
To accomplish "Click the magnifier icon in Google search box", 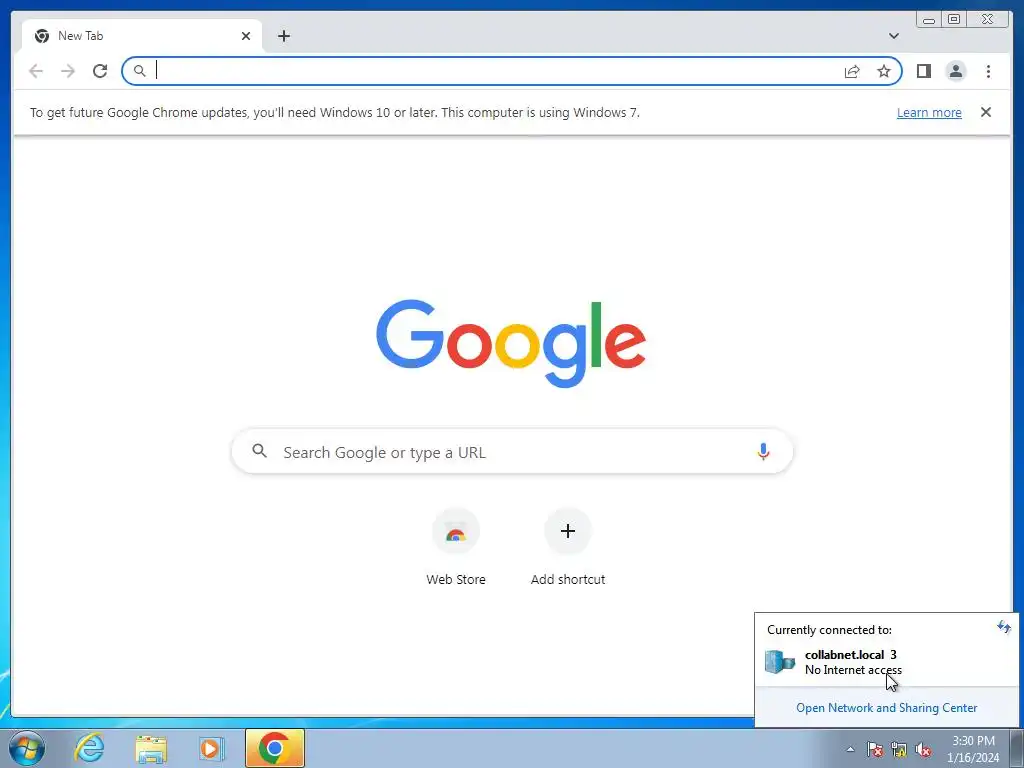I will click(x=259, y=451).
